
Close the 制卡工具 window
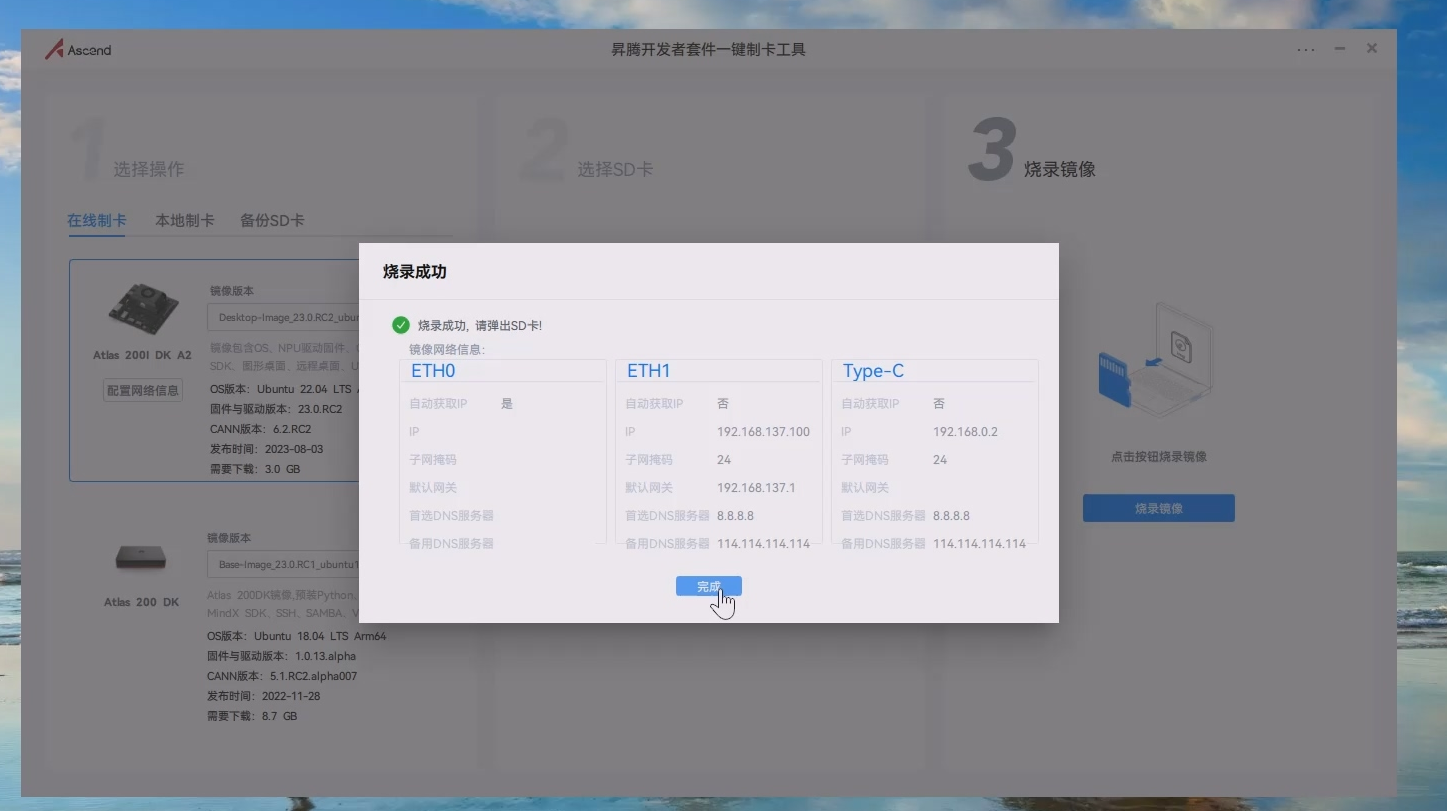click(1372, 48)
